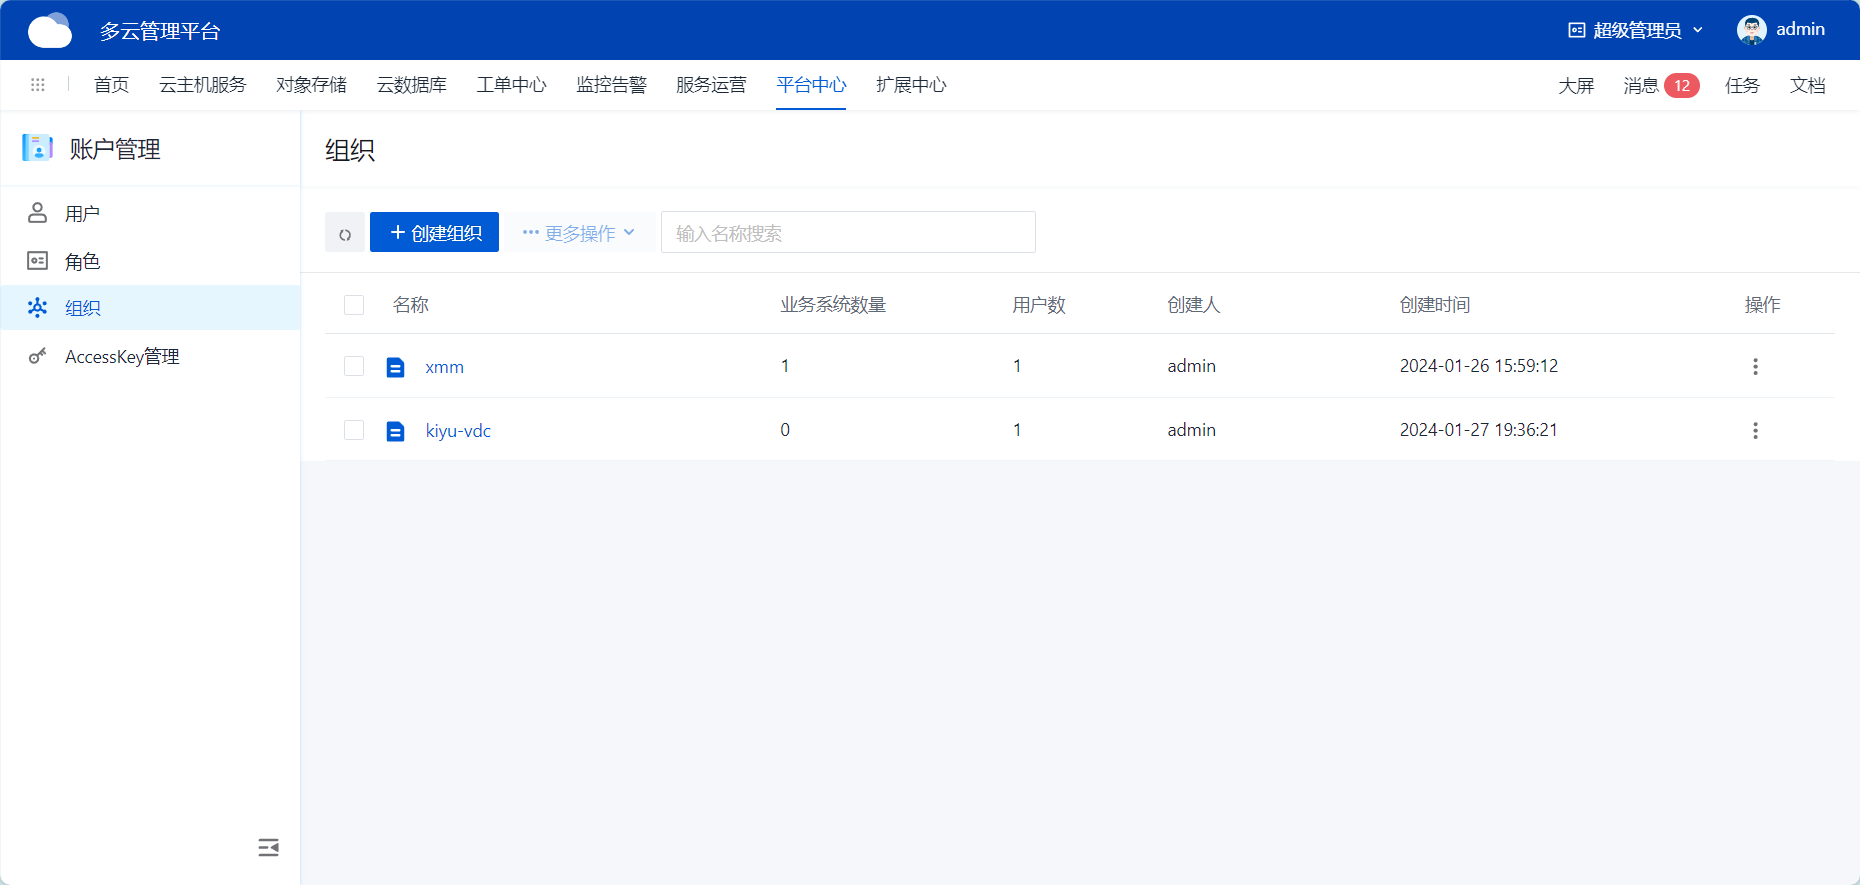
Task: Open the kiyu-vdc organization link
Action: 458,431
